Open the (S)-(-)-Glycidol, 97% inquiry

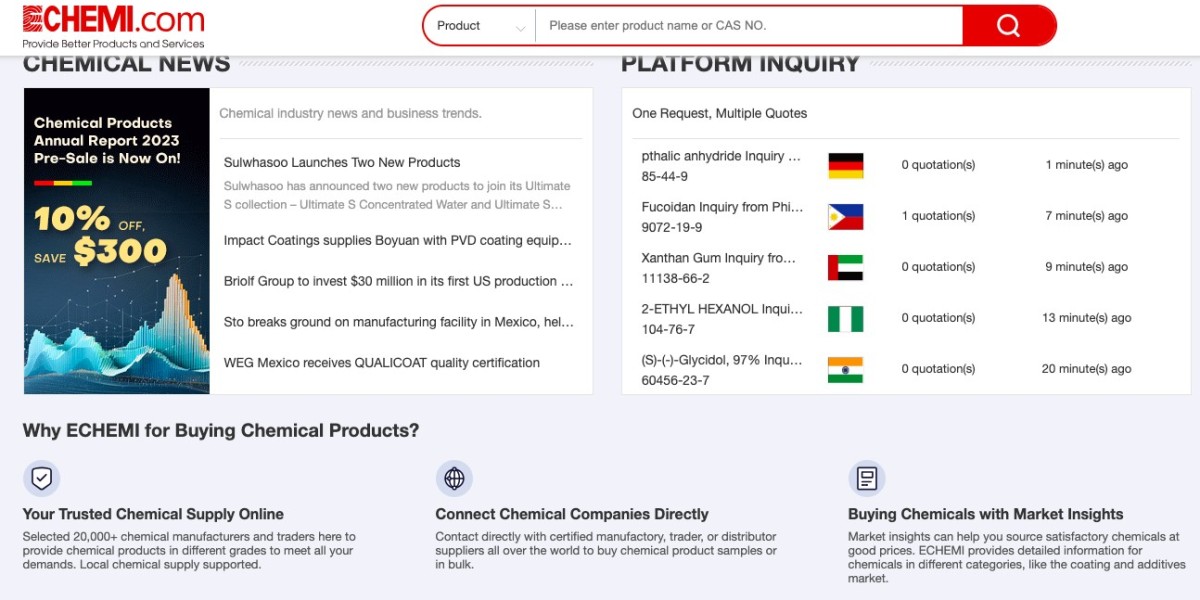tap(721, 360)
